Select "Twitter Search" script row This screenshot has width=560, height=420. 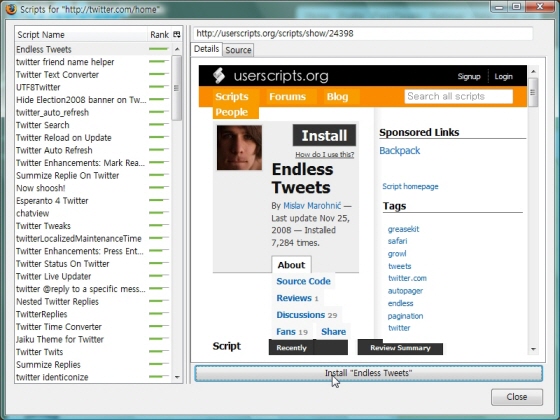(x=93, y=125)
